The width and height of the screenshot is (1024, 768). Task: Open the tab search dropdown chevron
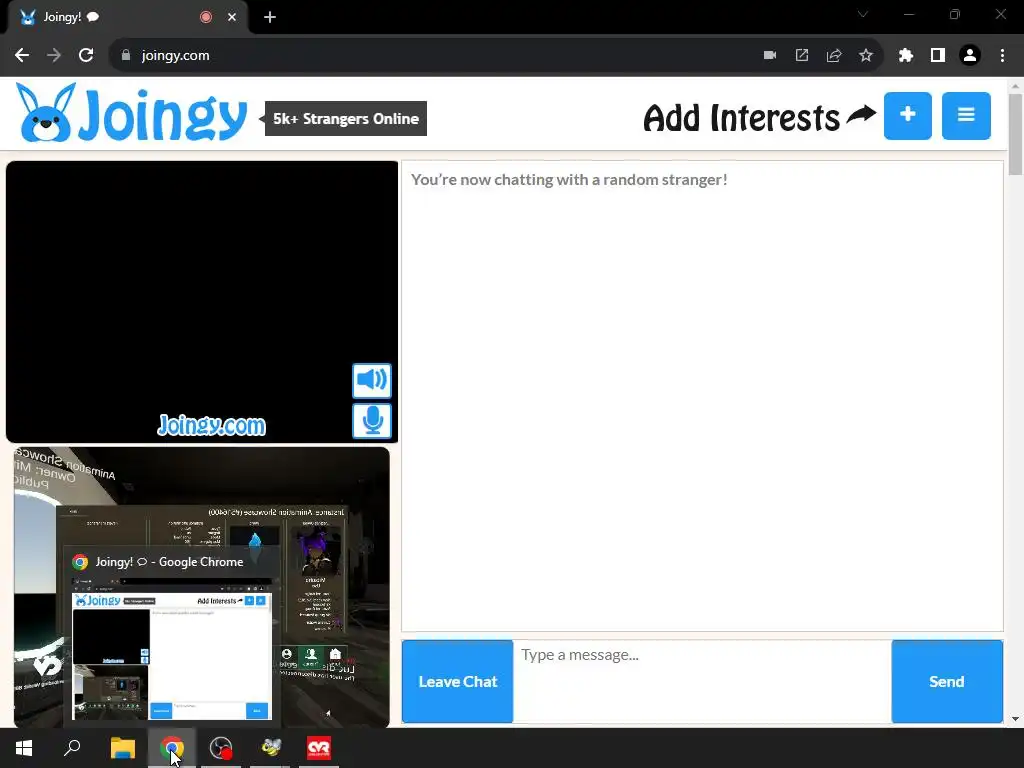click(863, 14)
